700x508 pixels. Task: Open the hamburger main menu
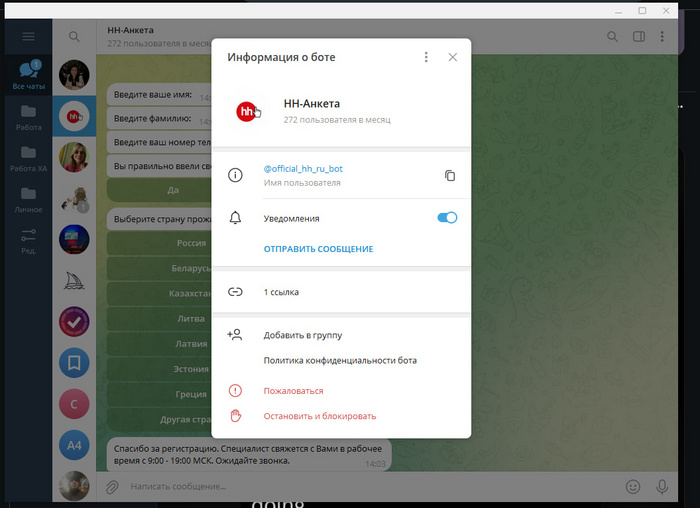pyautogui.click(x=28, y=36)
